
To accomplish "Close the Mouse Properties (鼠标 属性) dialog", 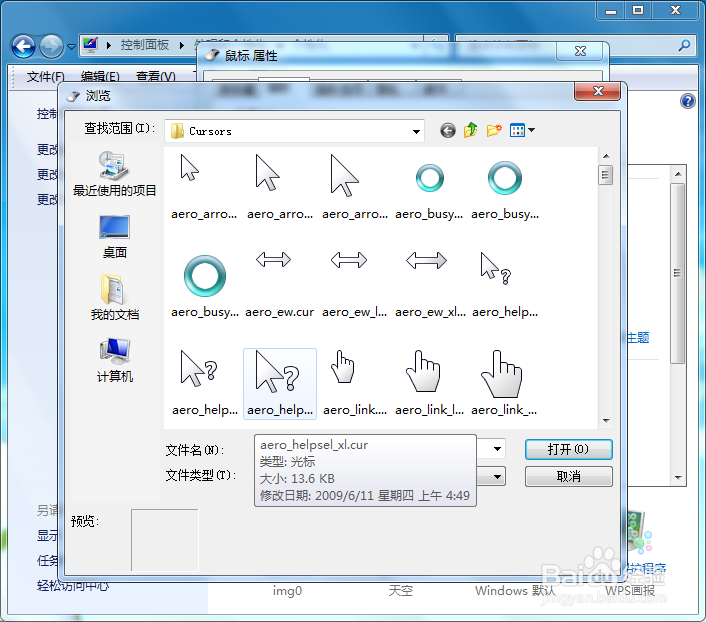I will pyautogui.click(x=580, y=51).
